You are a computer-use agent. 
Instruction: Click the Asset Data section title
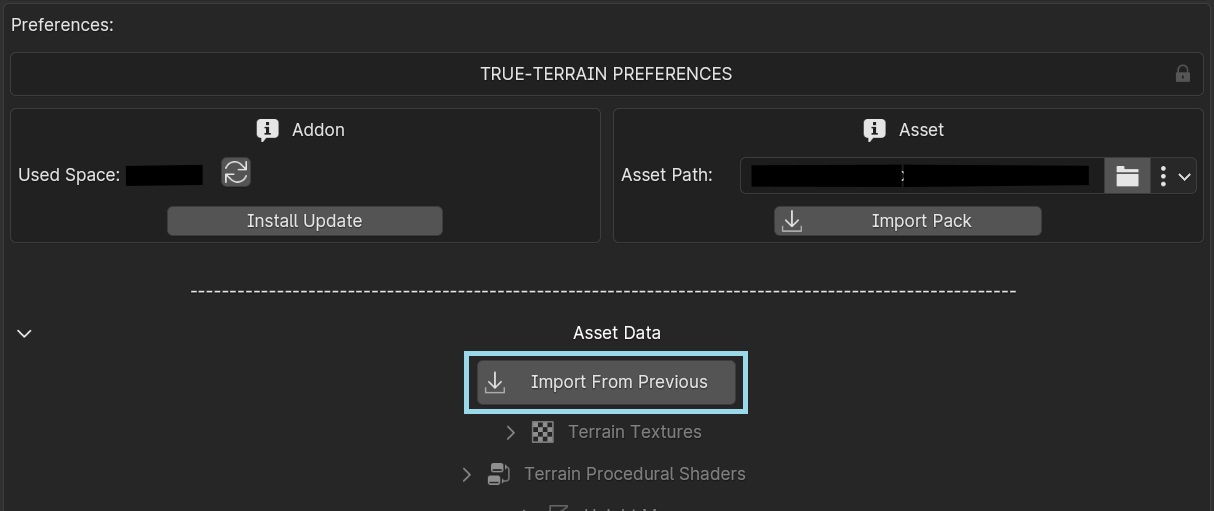[616, 333]
